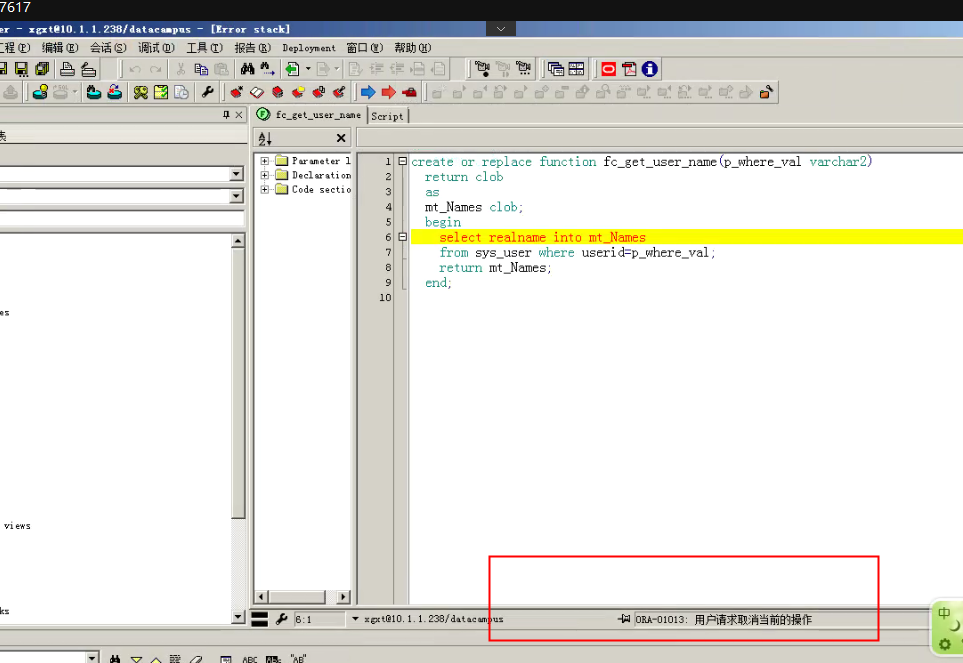This screenshot has height=663, width=963.
Task: Click the Window list icon
Action: point(556,69)
